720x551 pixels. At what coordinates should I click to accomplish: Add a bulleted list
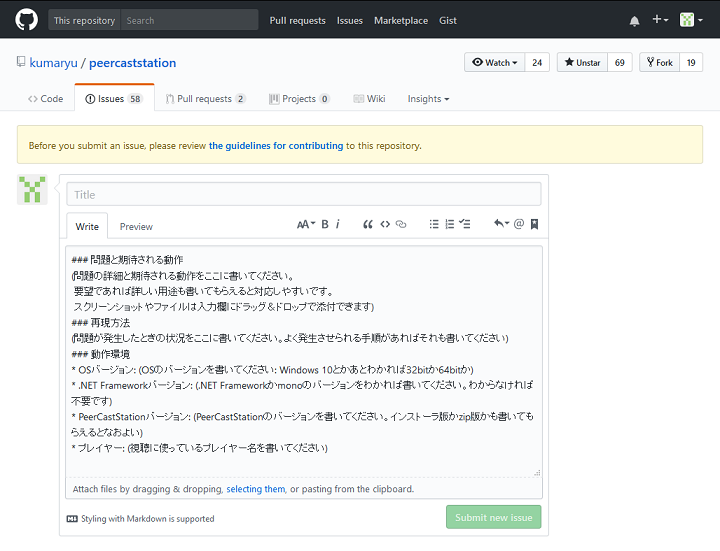[434, 224]
